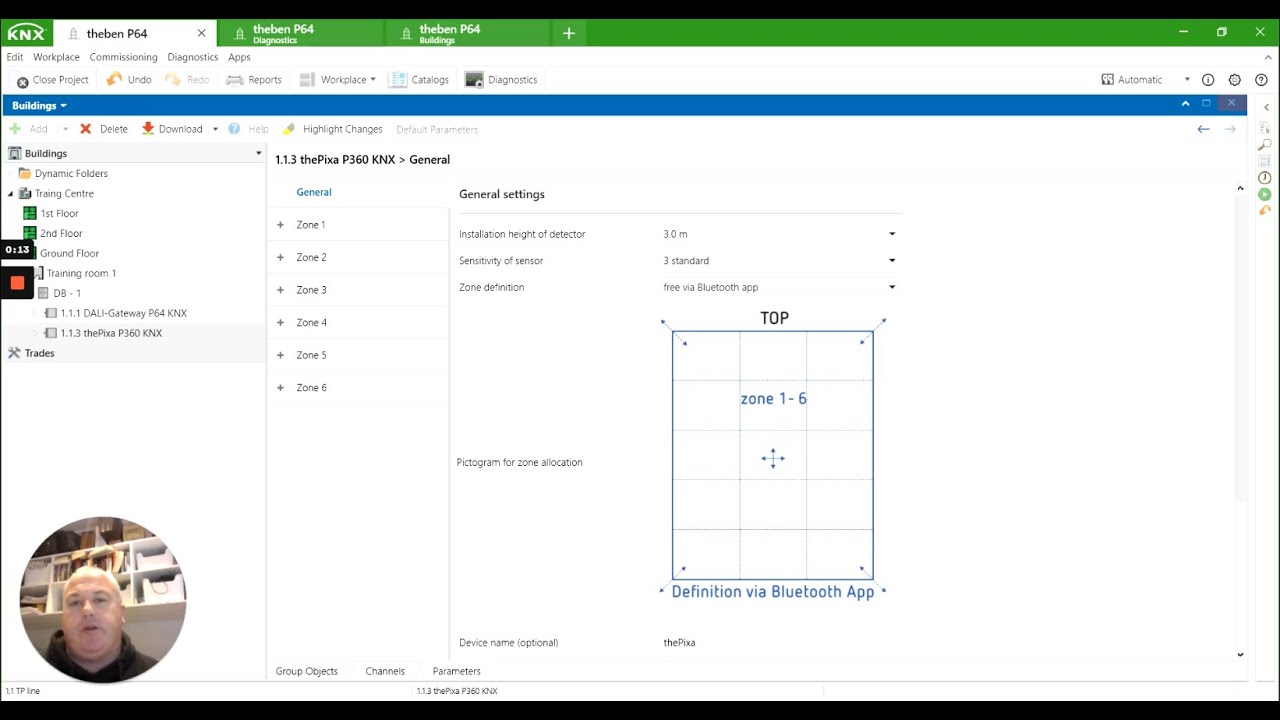
Task: Switch to the Channels tab
Action: (x=385, y=671)
